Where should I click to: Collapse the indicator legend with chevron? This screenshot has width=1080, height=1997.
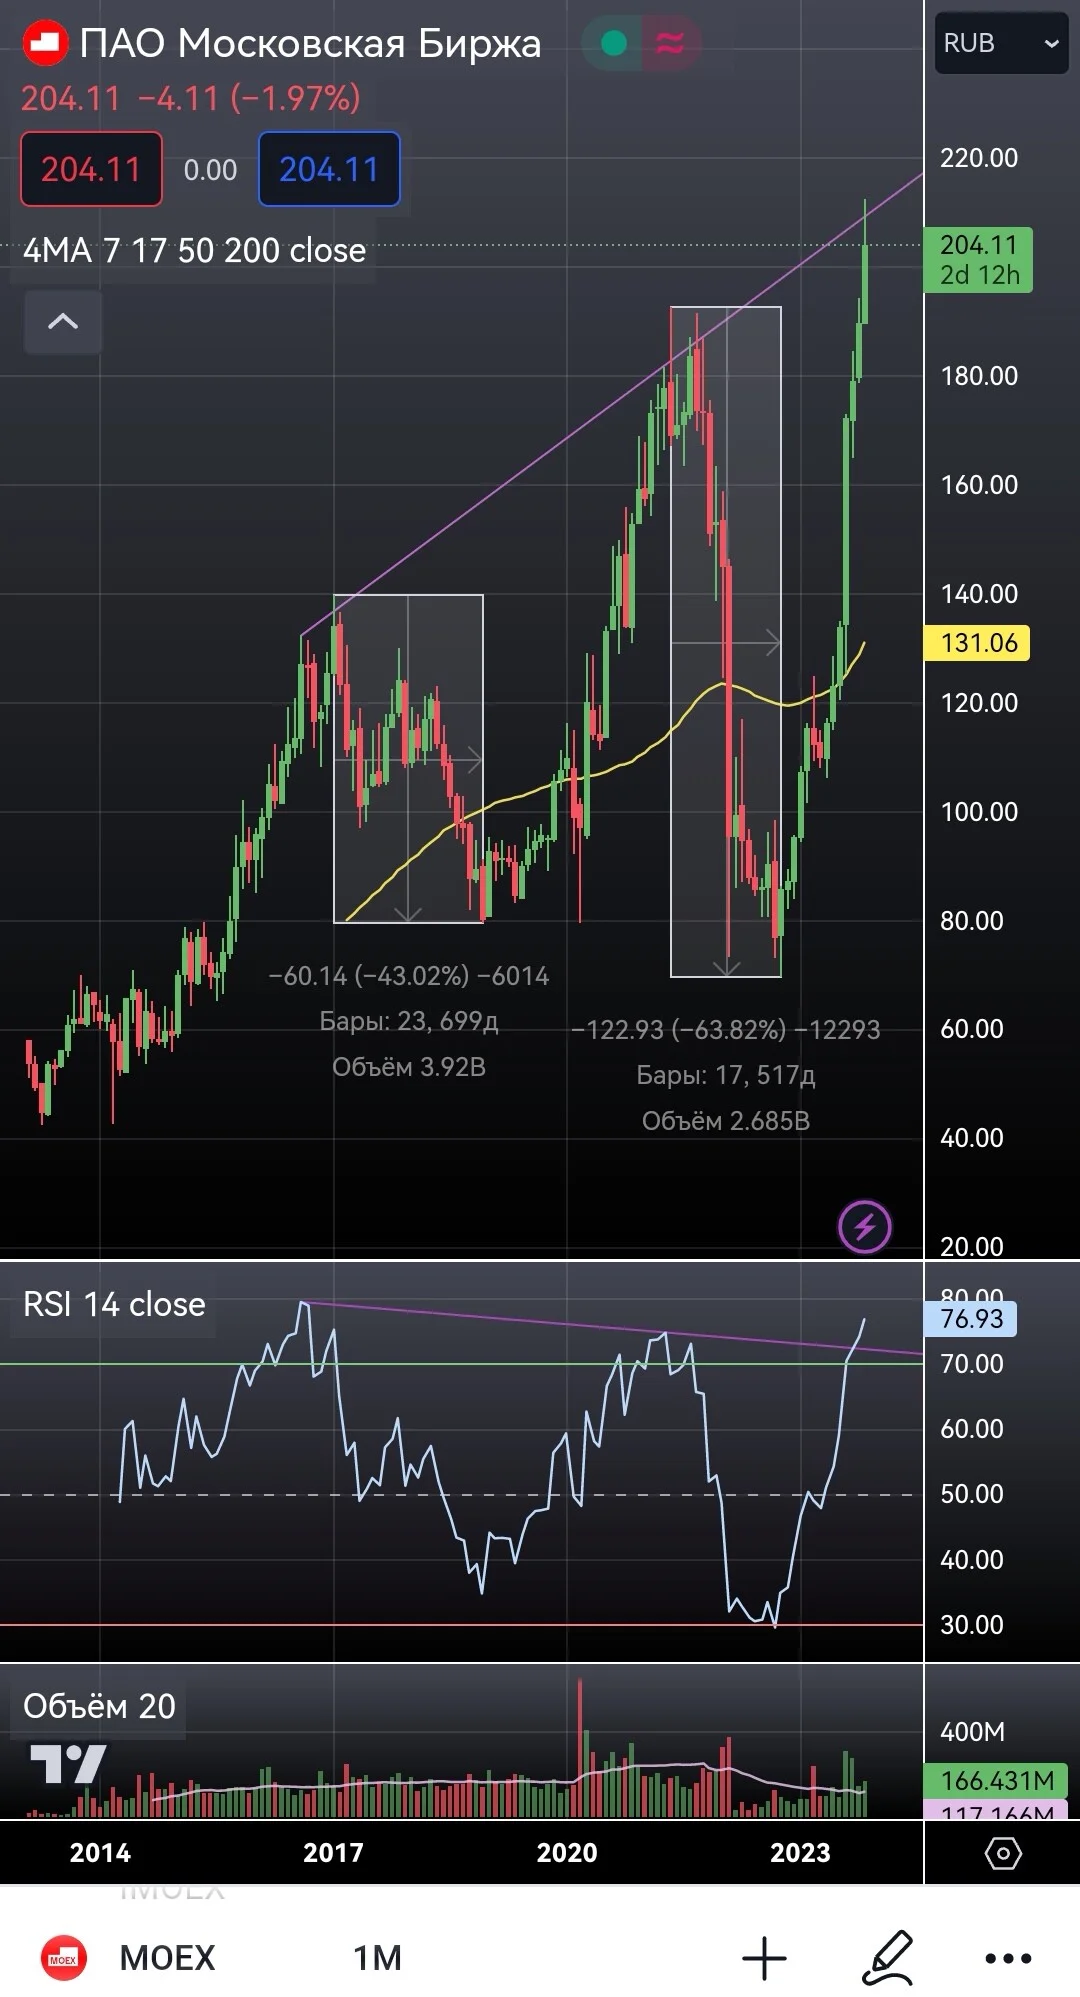[x=63, y=321]
